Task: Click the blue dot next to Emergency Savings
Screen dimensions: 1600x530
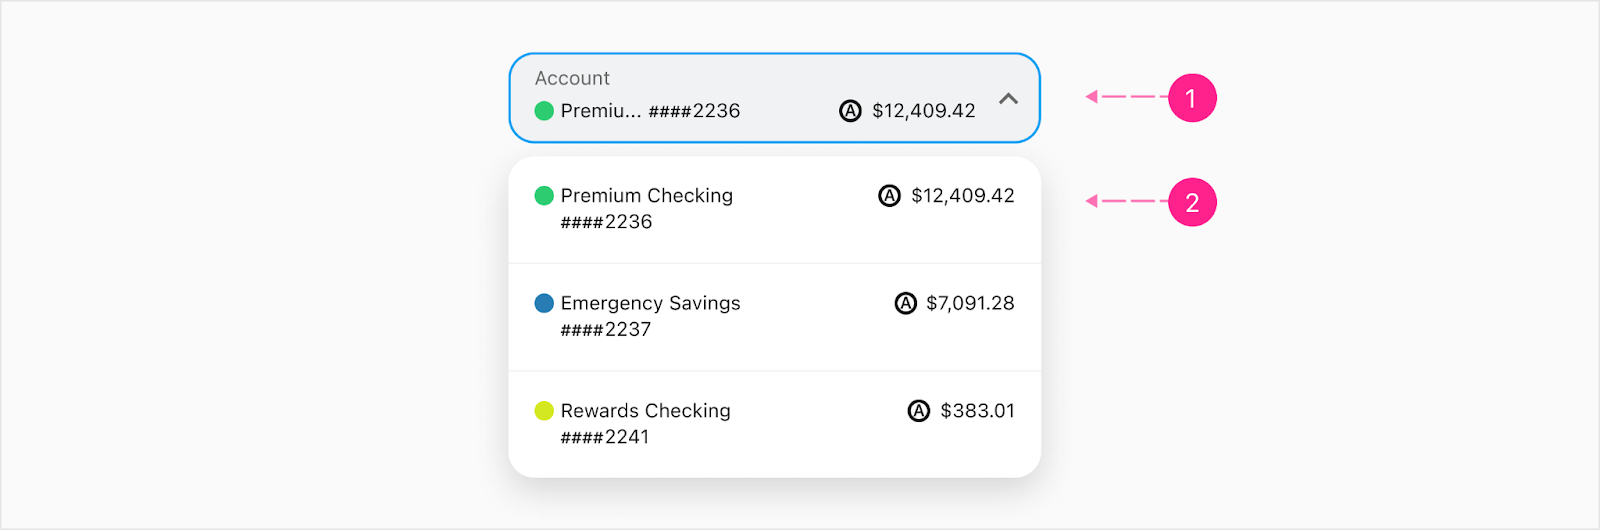Action: click(544, 303)
